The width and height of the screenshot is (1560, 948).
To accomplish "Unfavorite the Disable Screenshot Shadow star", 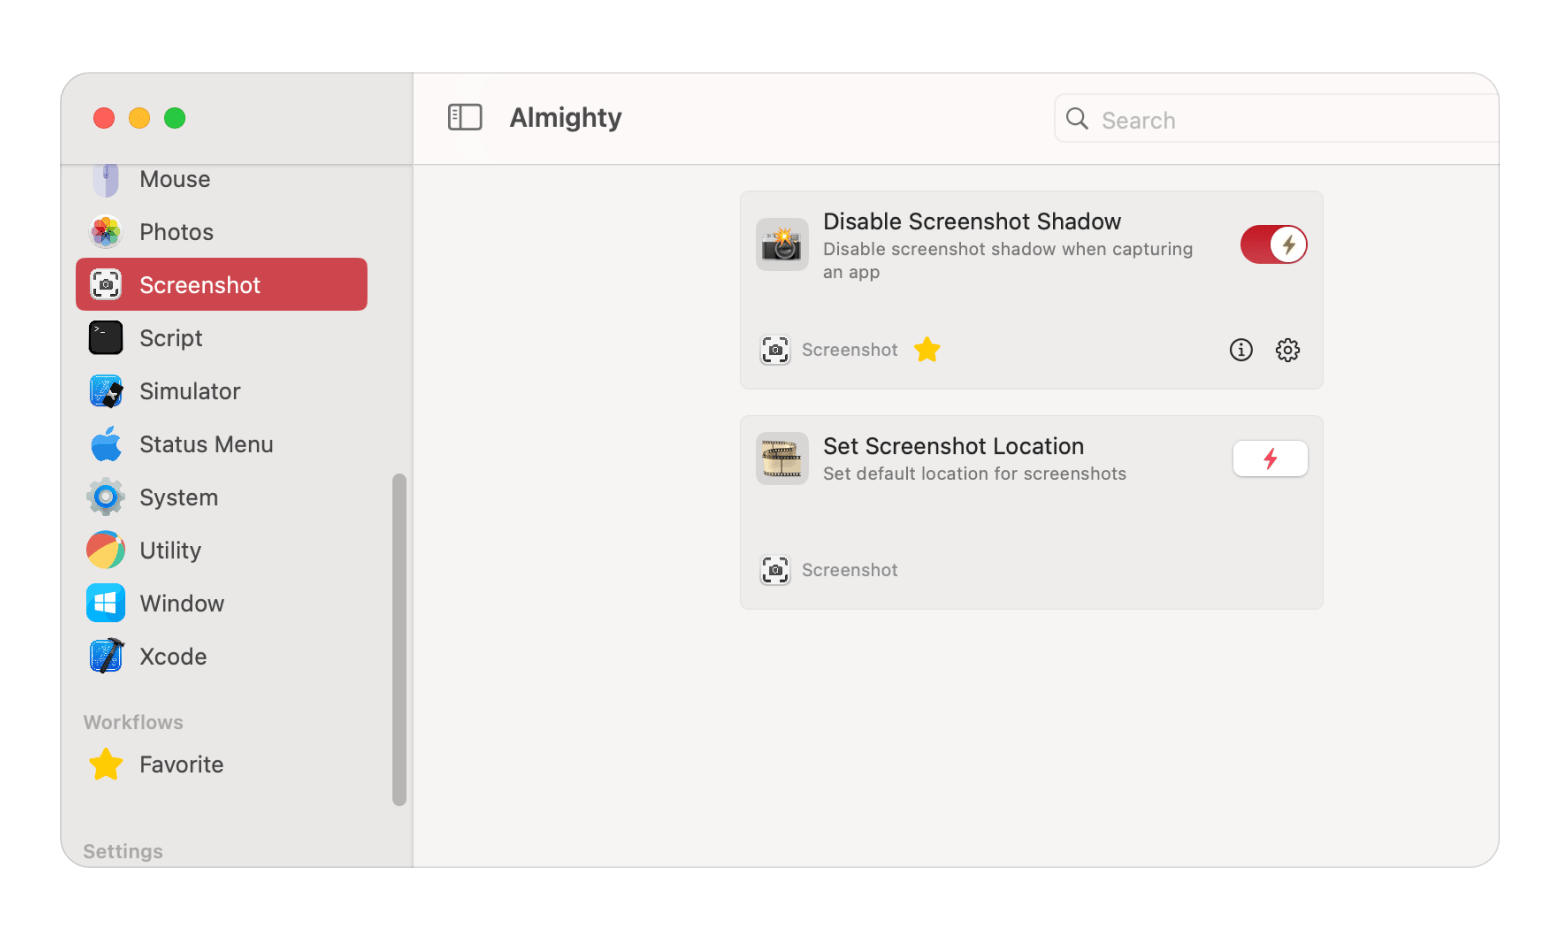I will tap(927, 350).
